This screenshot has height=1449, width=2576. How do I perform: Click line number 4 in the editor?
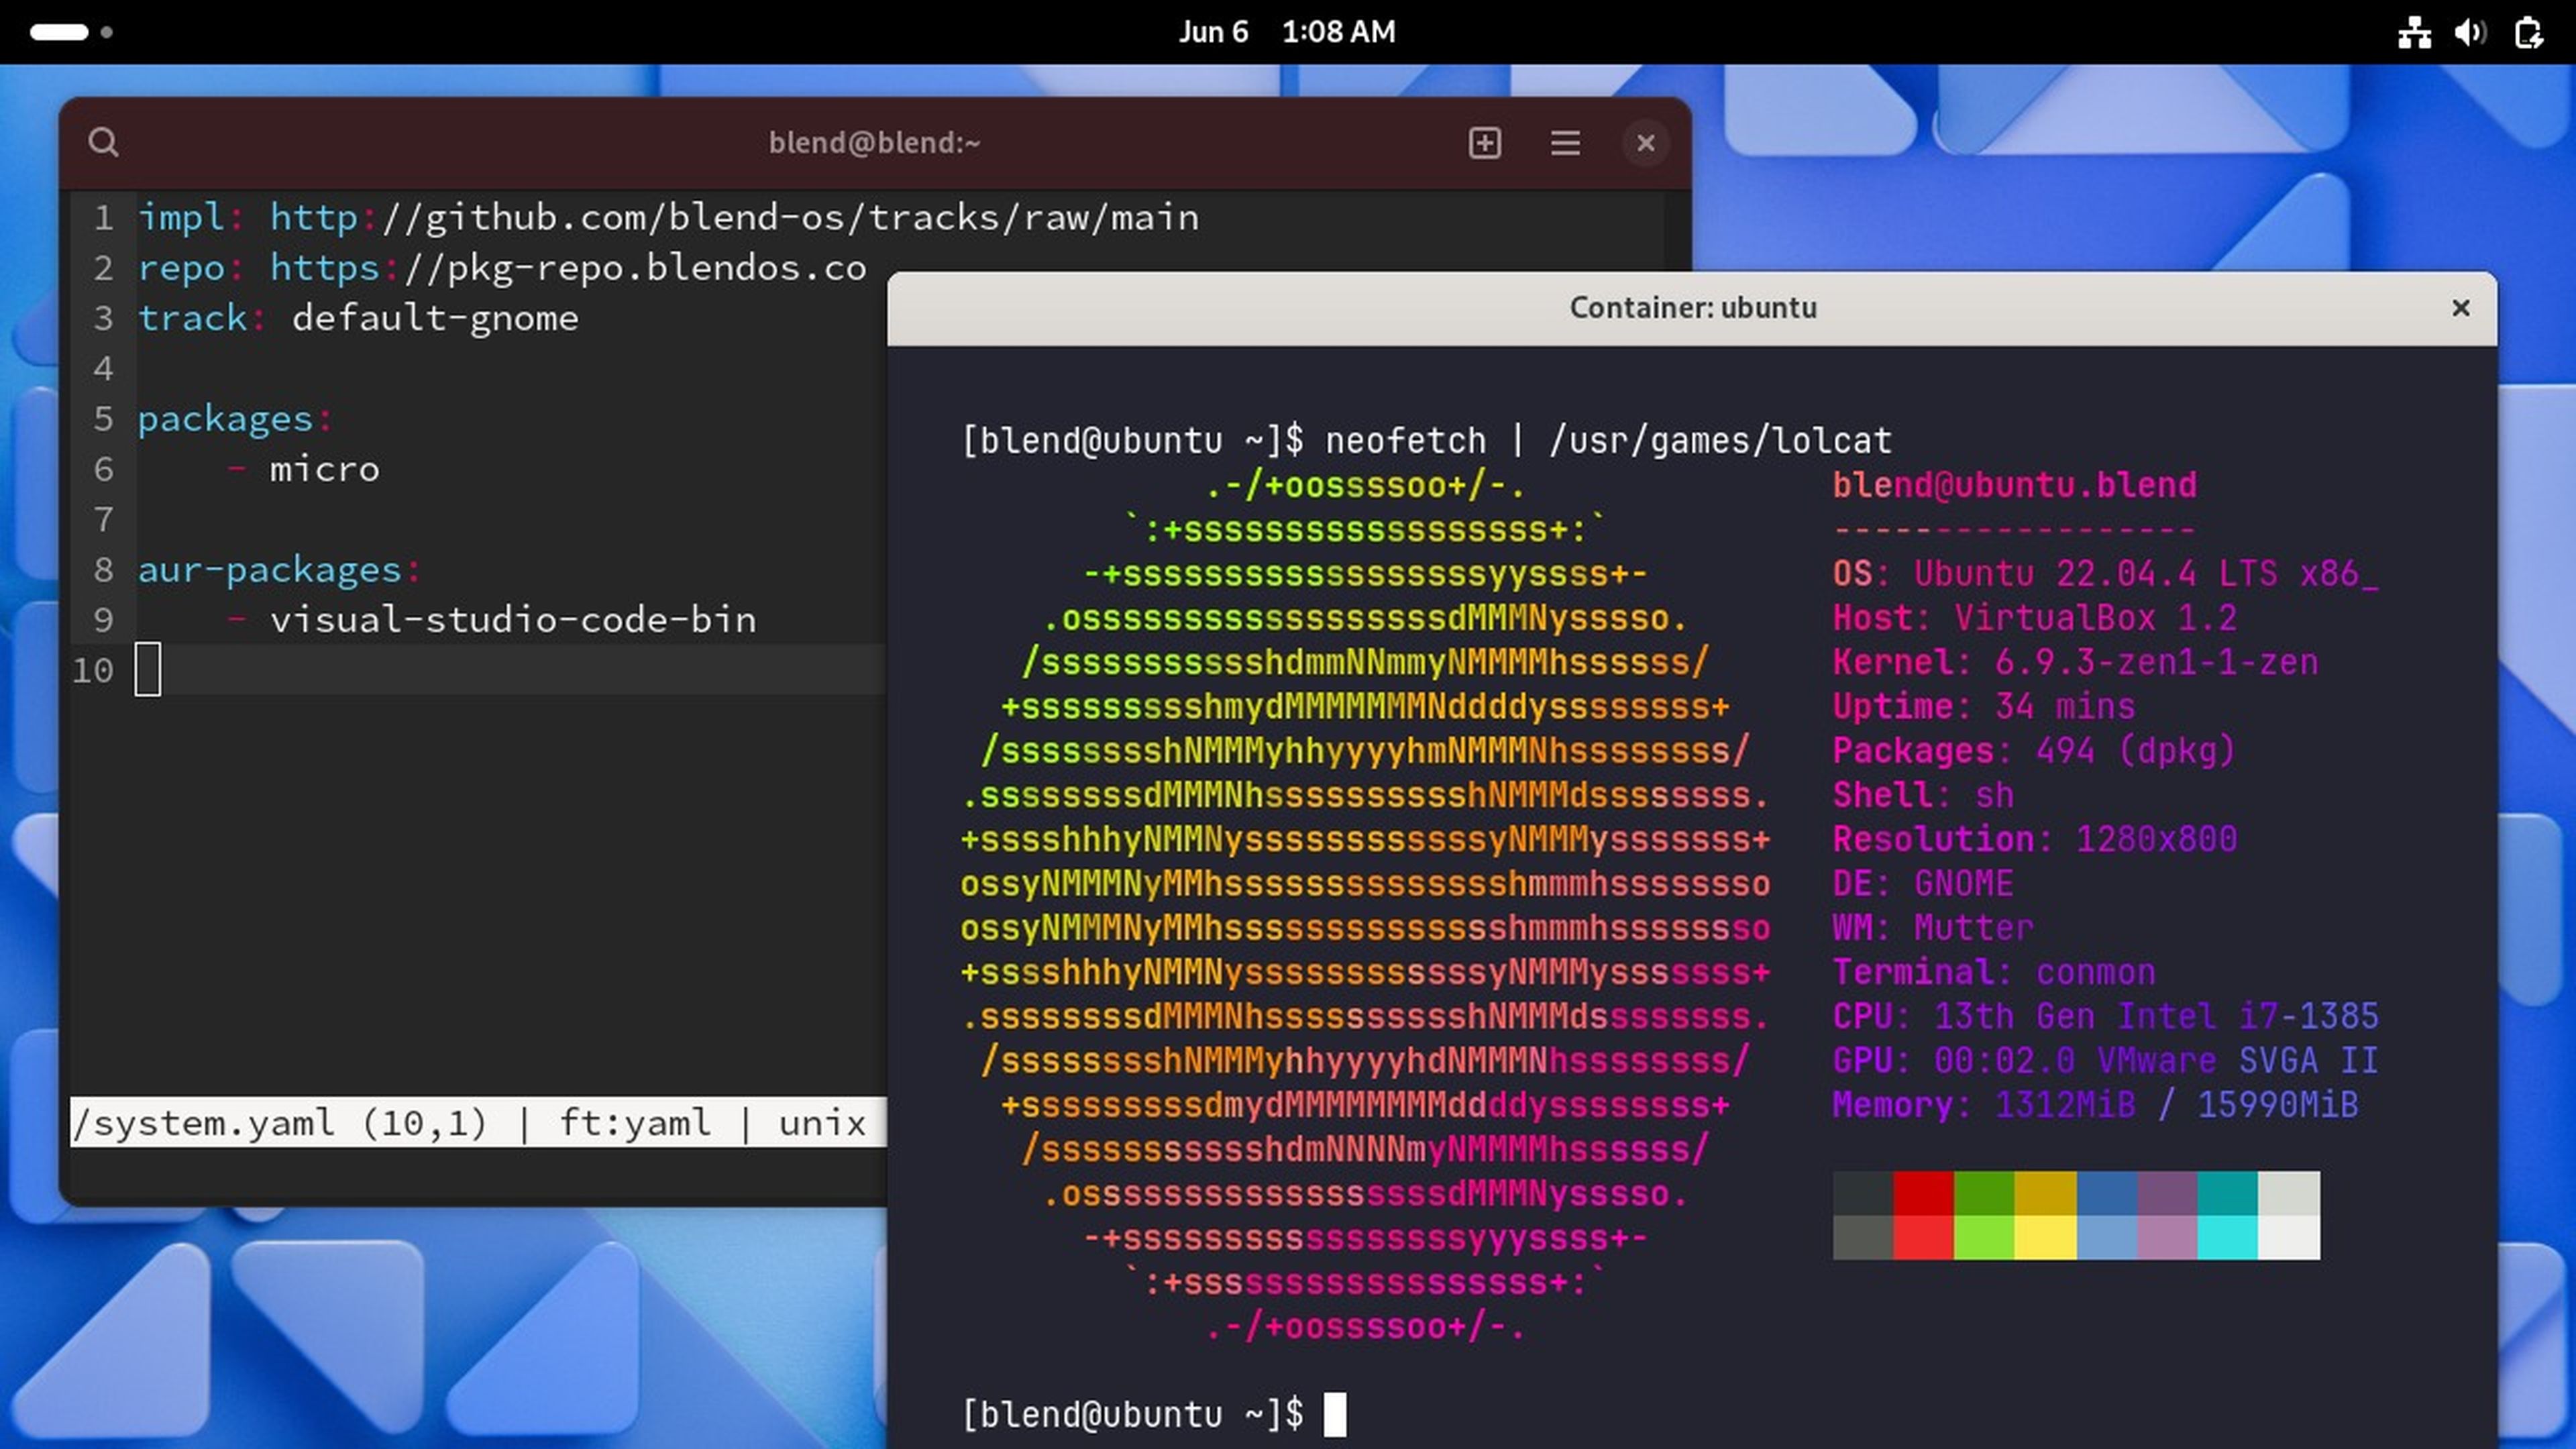[x=103, y=369]
